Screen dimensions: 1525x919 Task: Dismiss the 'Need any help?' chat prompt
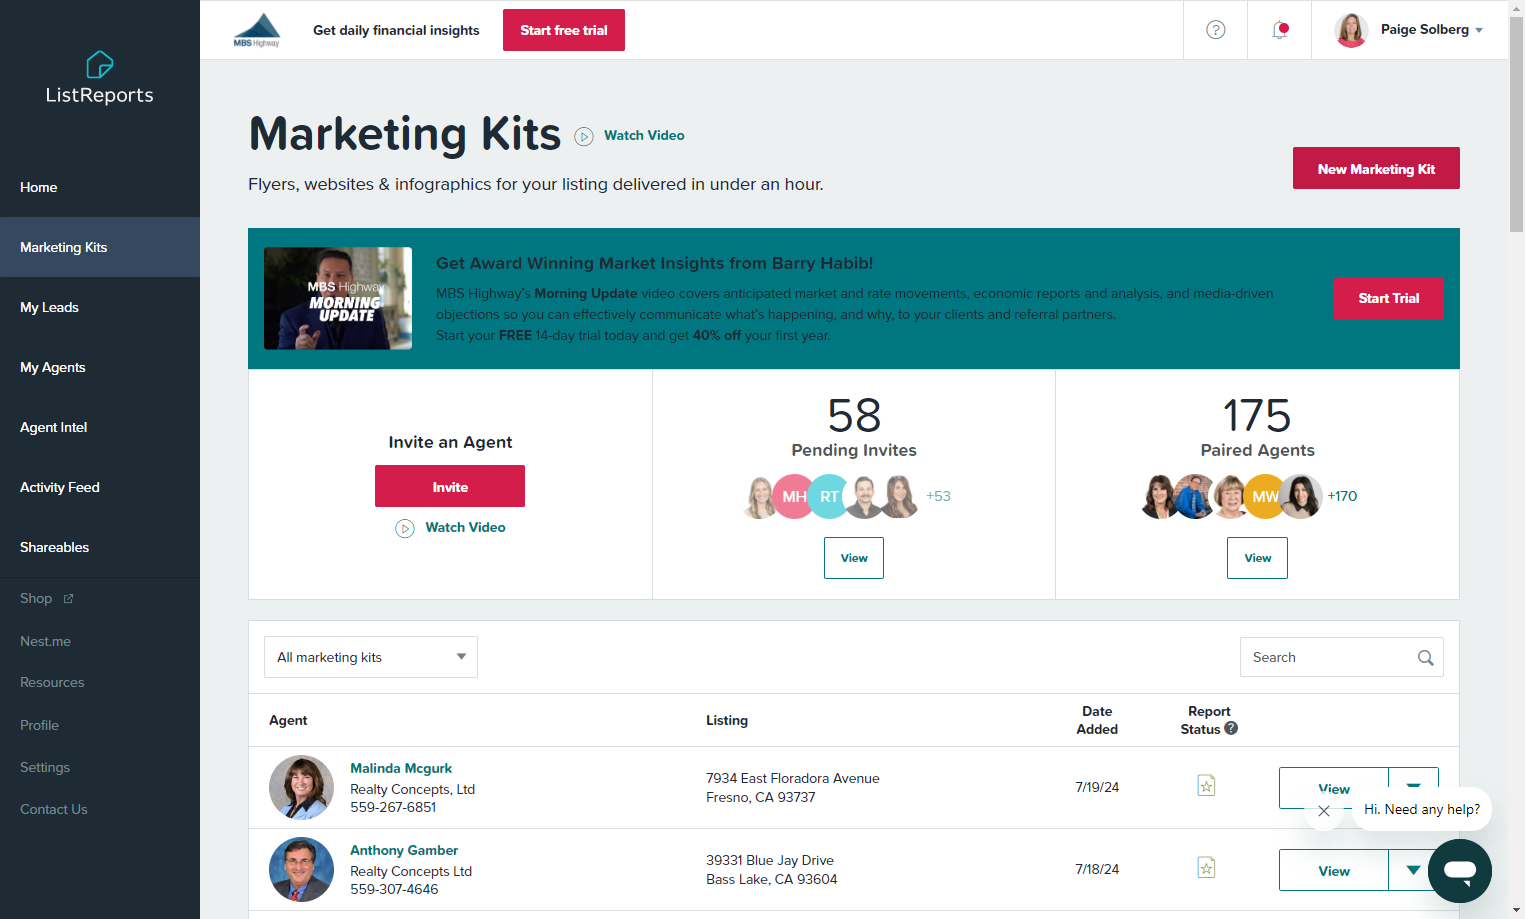click(1324, 811)
